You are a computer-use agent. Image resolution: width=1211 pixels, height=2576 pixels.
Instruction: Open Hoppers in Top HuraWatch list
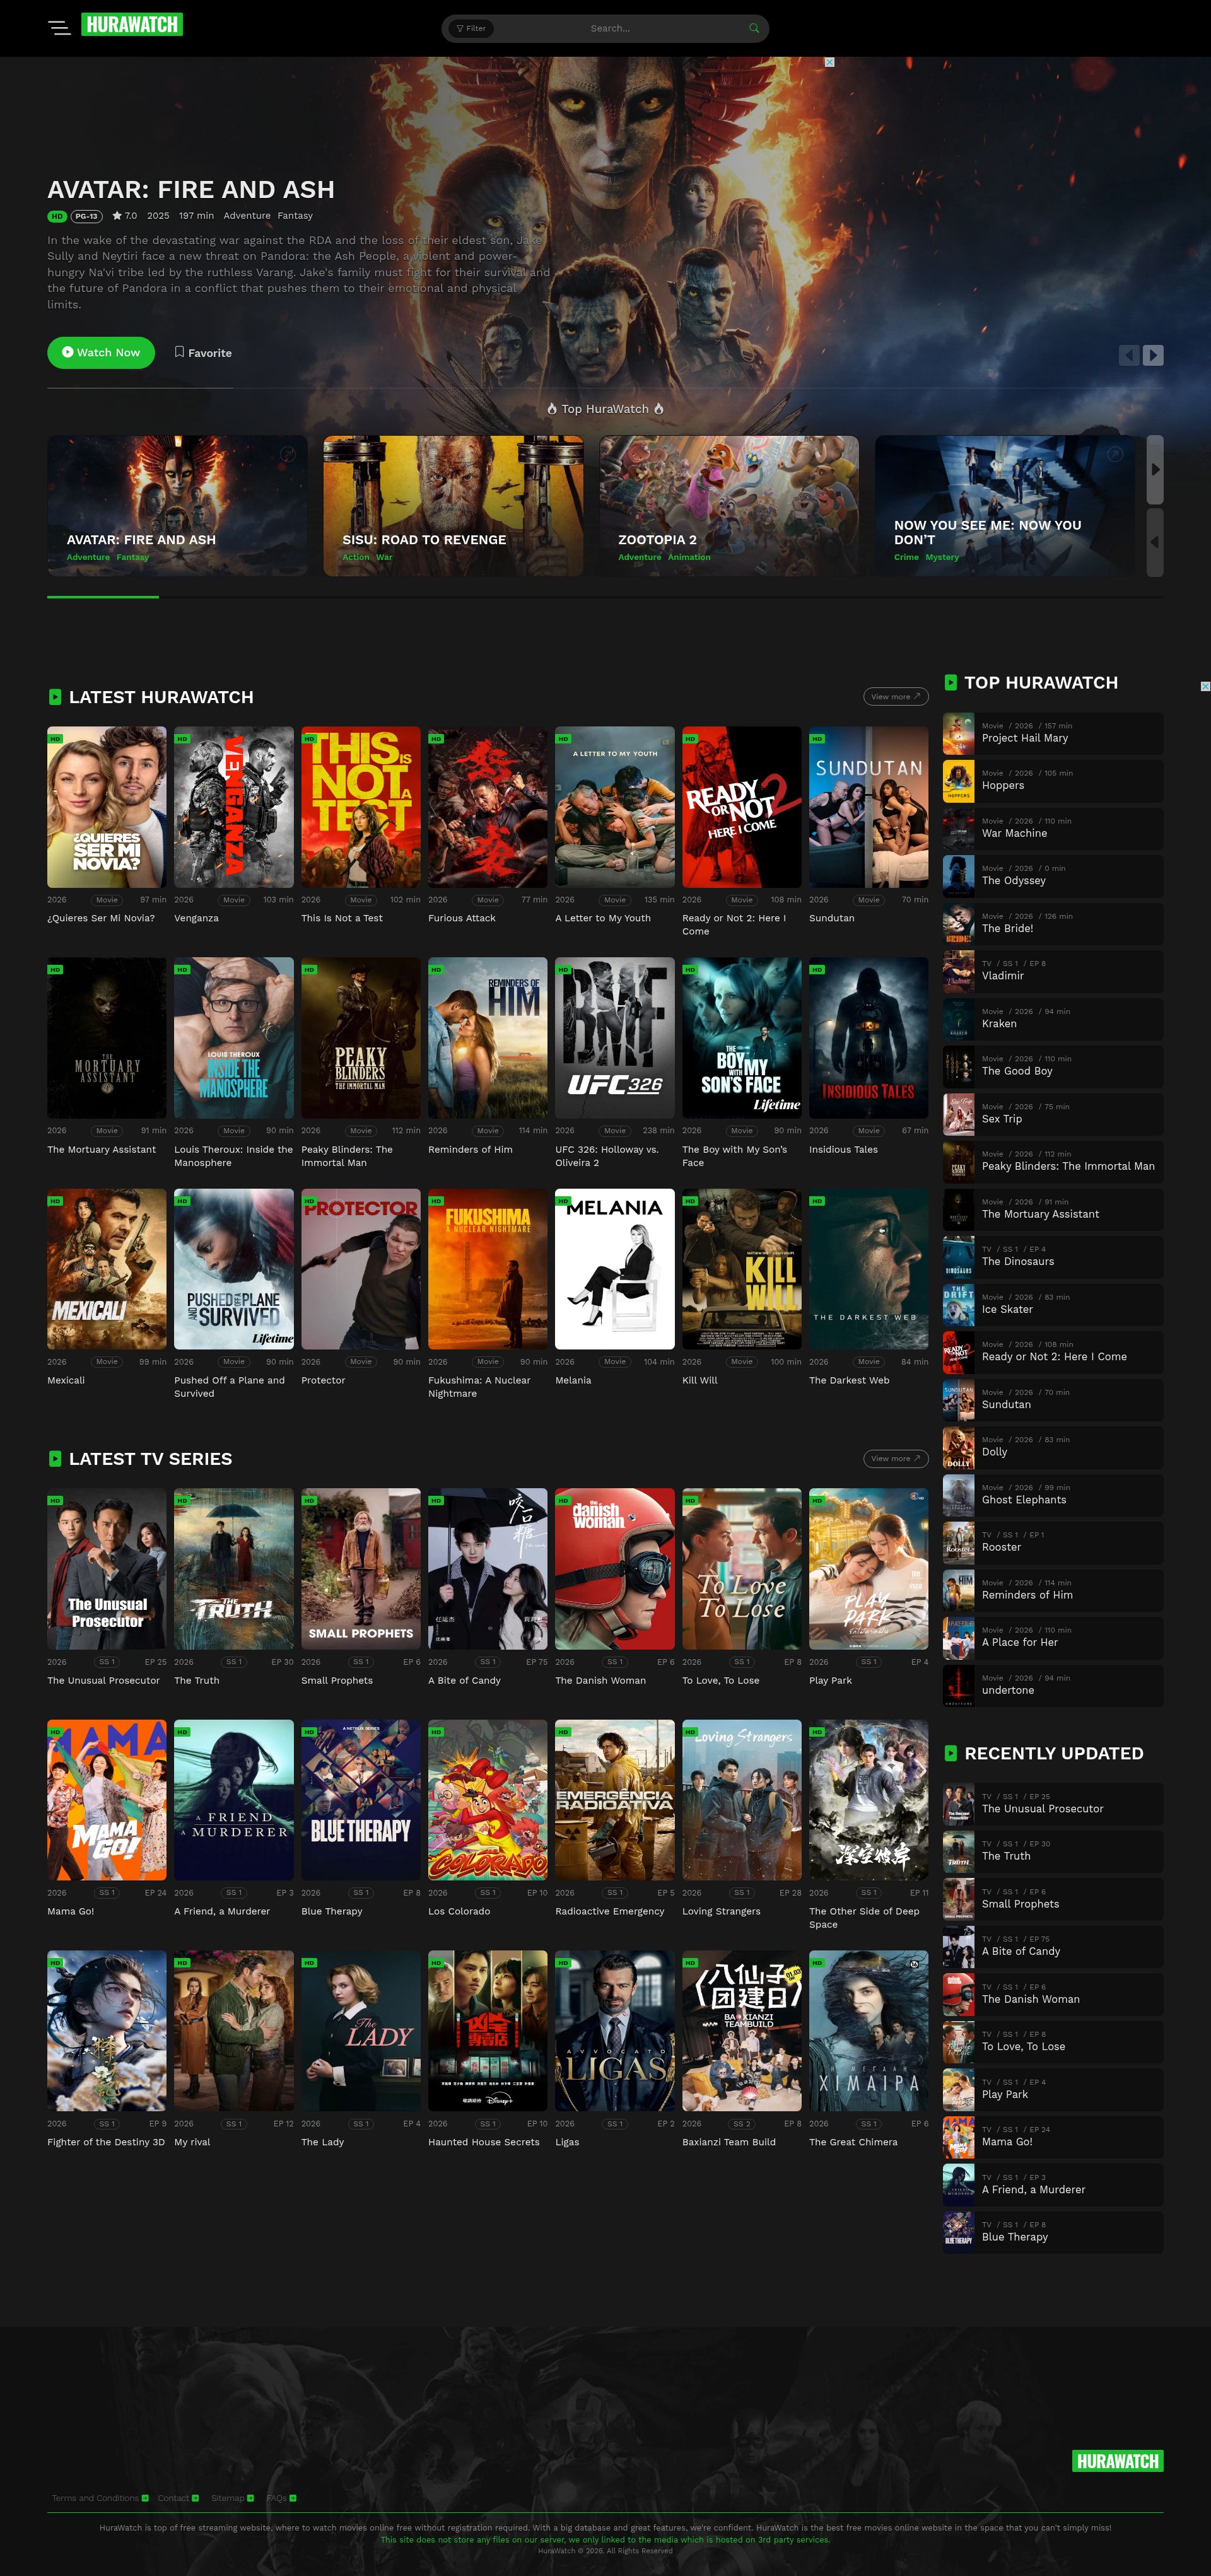click(x=1053, y=781)
